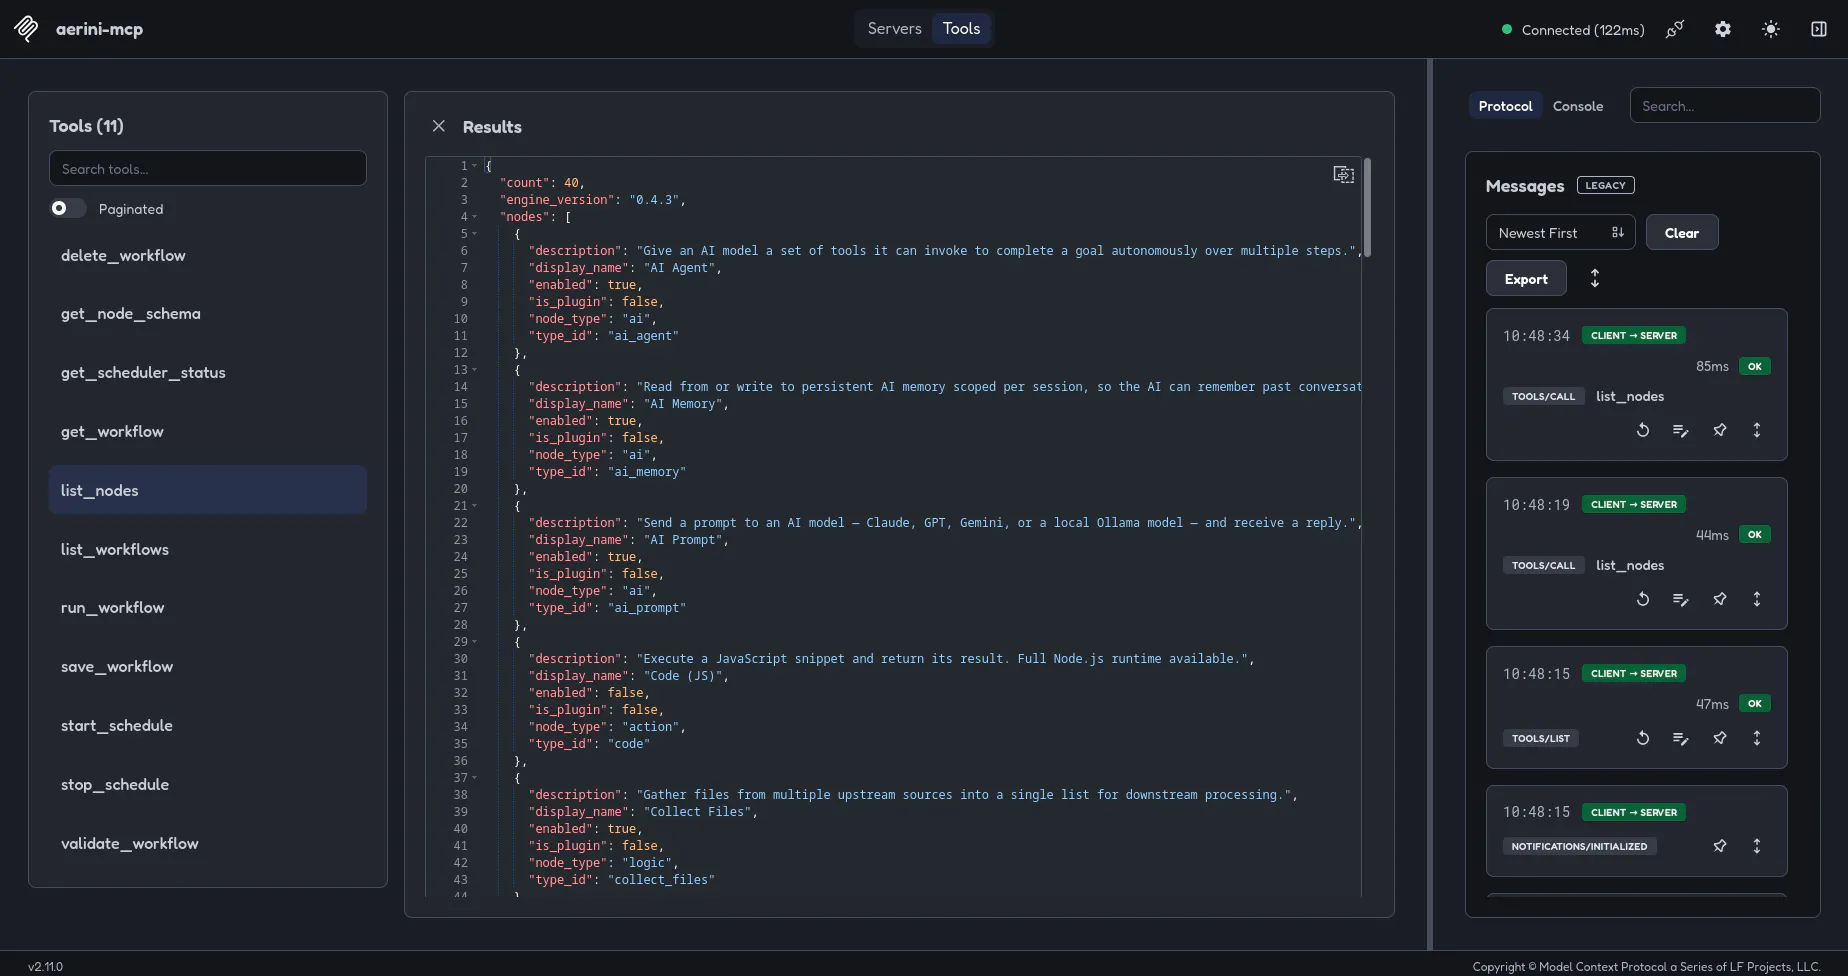The image size is (1848, 976).
Task: Toggle light theme with the sun icon
Action: 1771,29
